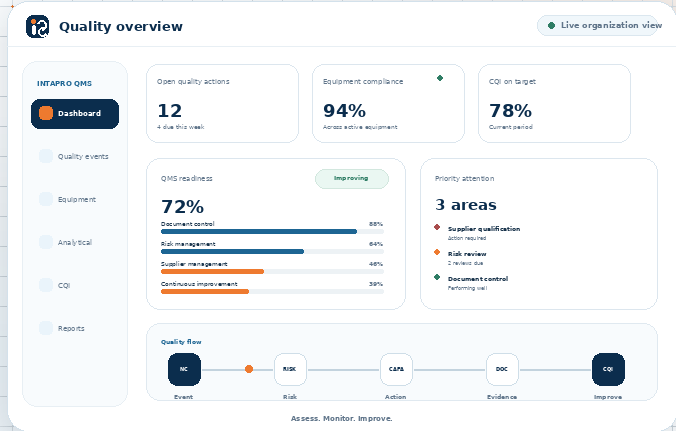Screen dimensions: 676x431
Task: Open the Open quality actions card
Action: 222,103
